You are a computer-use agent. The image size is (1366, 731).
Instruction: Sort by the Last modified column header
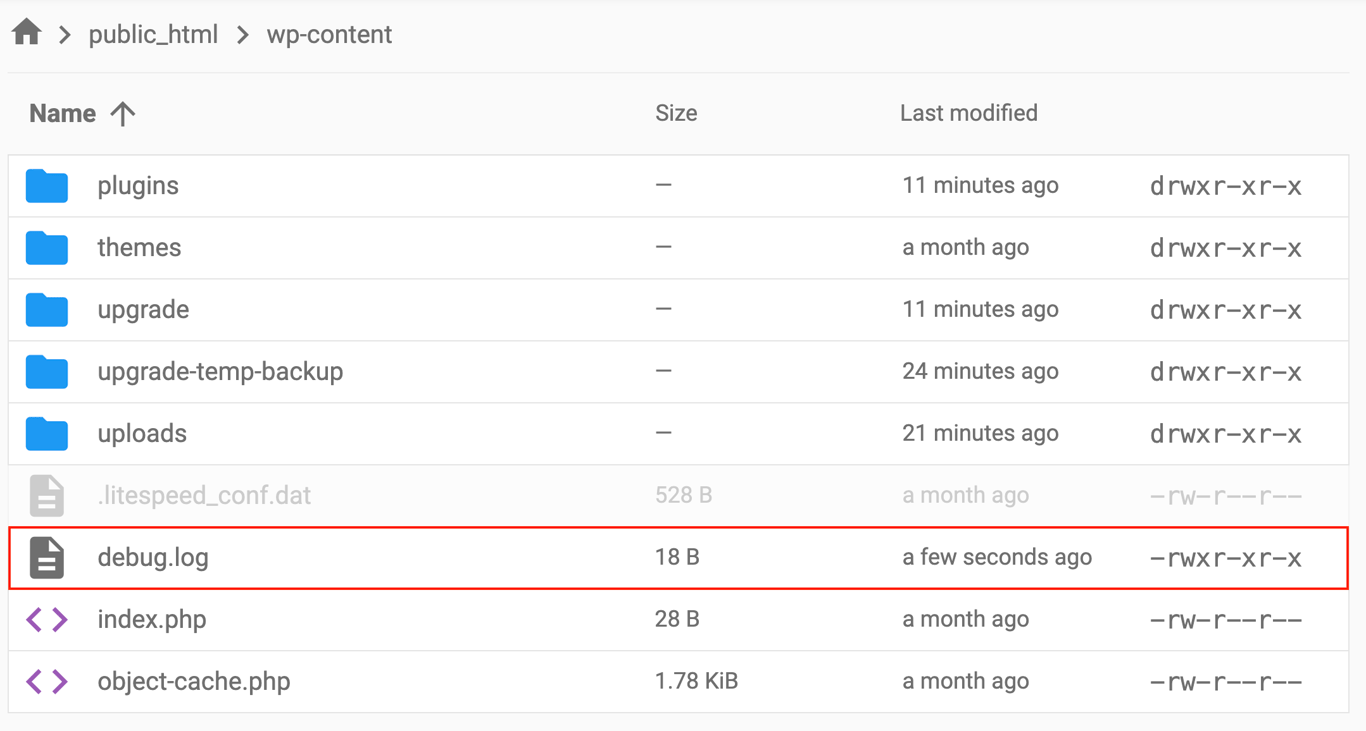coord(968,113)
